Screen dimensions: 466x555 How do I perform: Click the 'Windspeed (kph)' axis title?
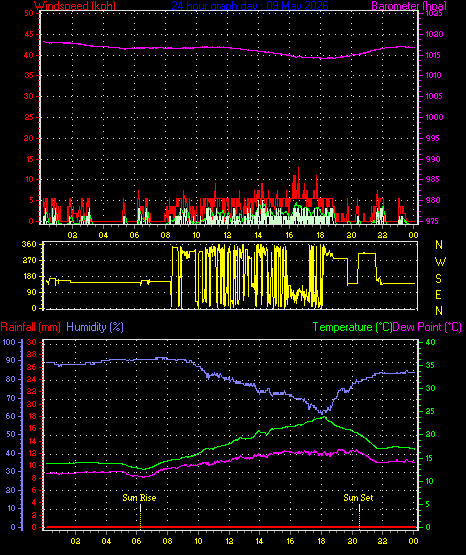(x=75, y=6)
